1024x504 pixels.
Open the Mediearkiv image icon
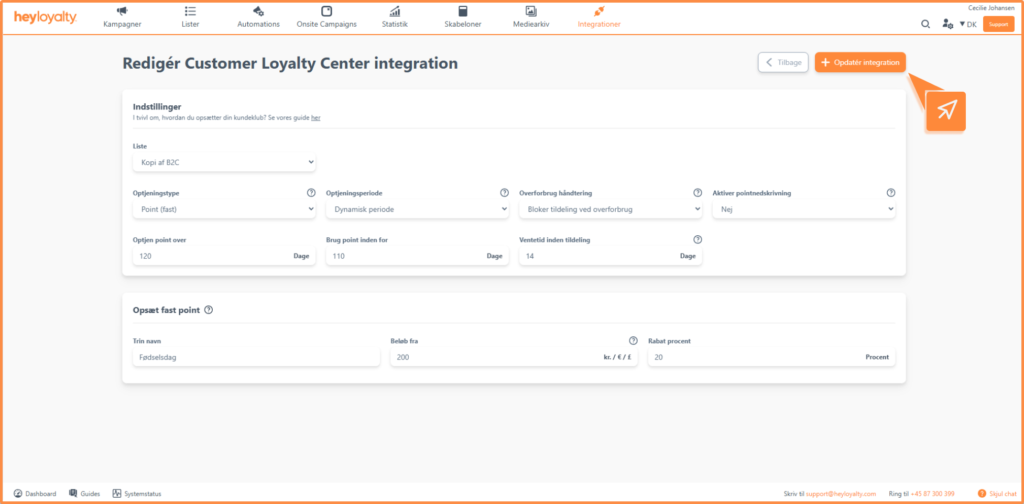click(x=531, y=11)
